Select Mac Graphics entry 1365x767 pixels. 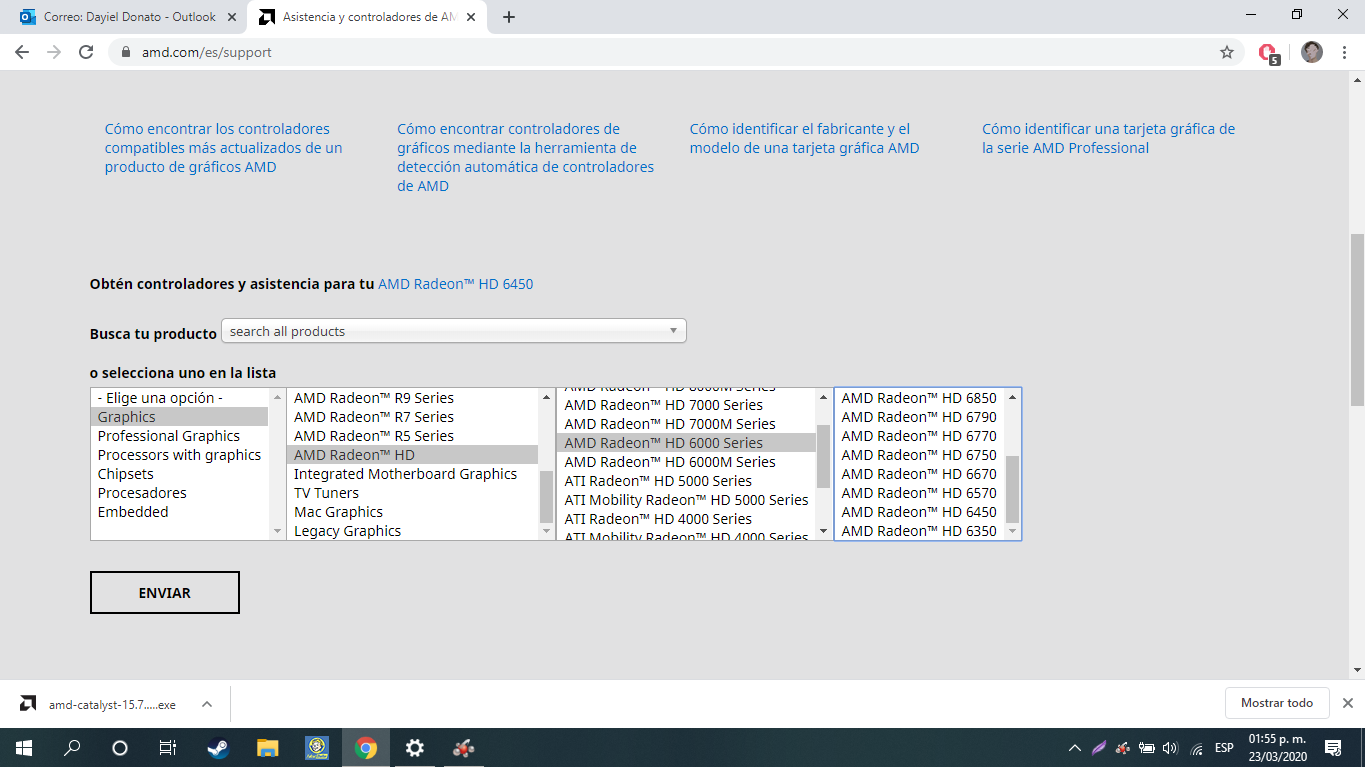click(413, 512)
